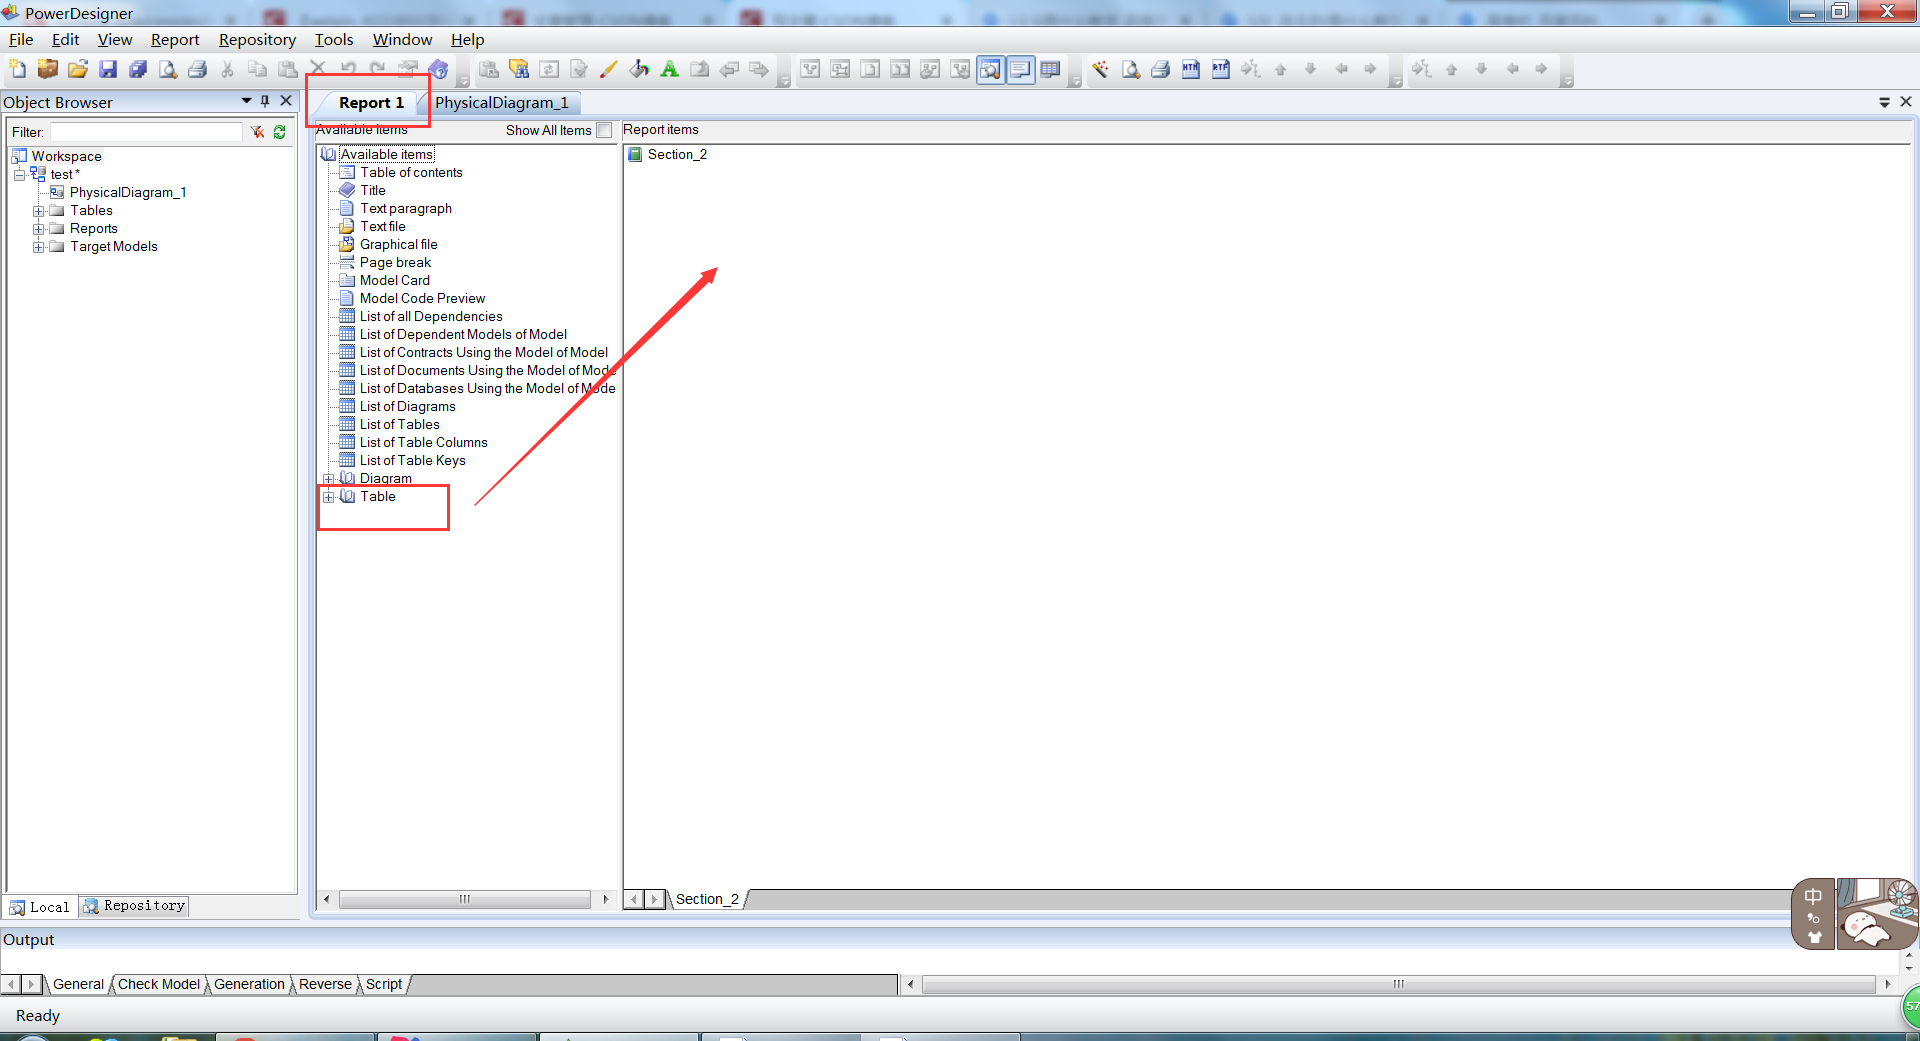Click the Help icon with question mark
The image size is (1920, 1041).
(x=438, y=69)
